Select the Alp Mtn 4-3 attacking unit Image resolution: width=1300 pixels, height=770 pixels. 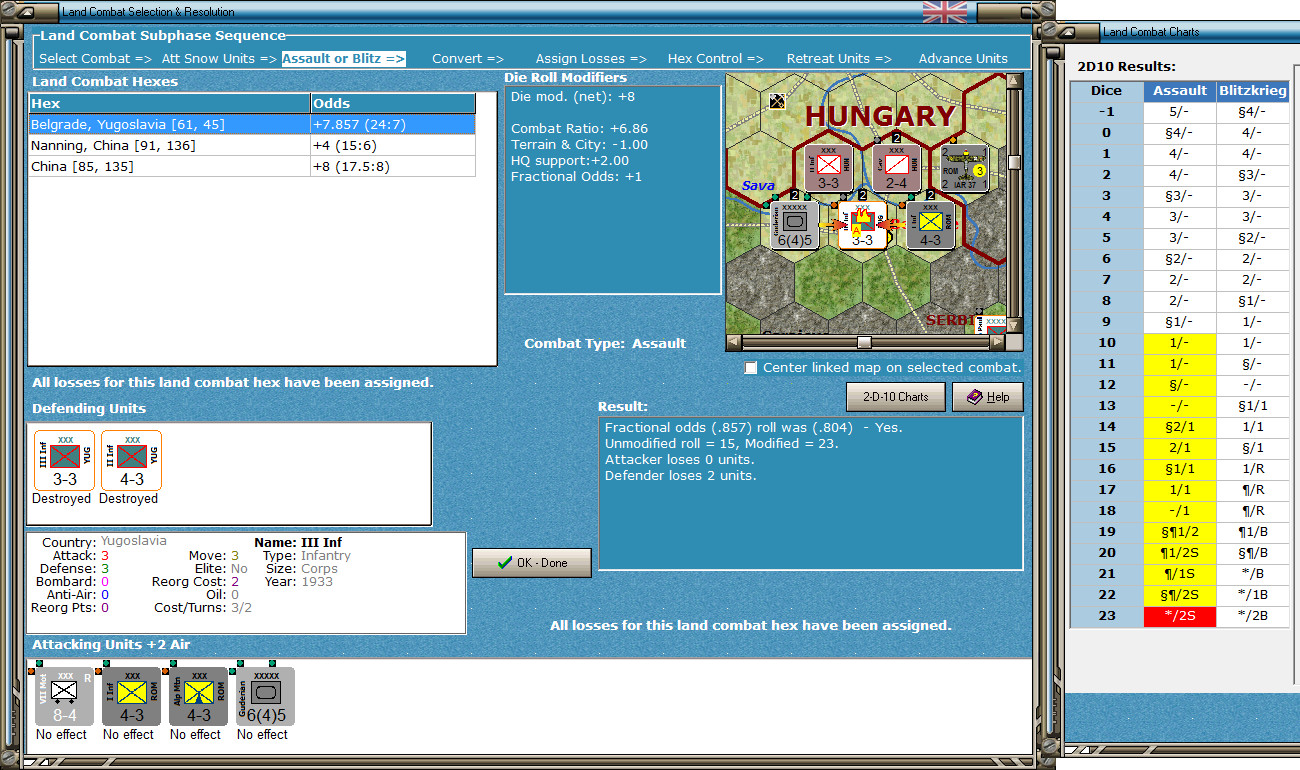tap(199, 697)
